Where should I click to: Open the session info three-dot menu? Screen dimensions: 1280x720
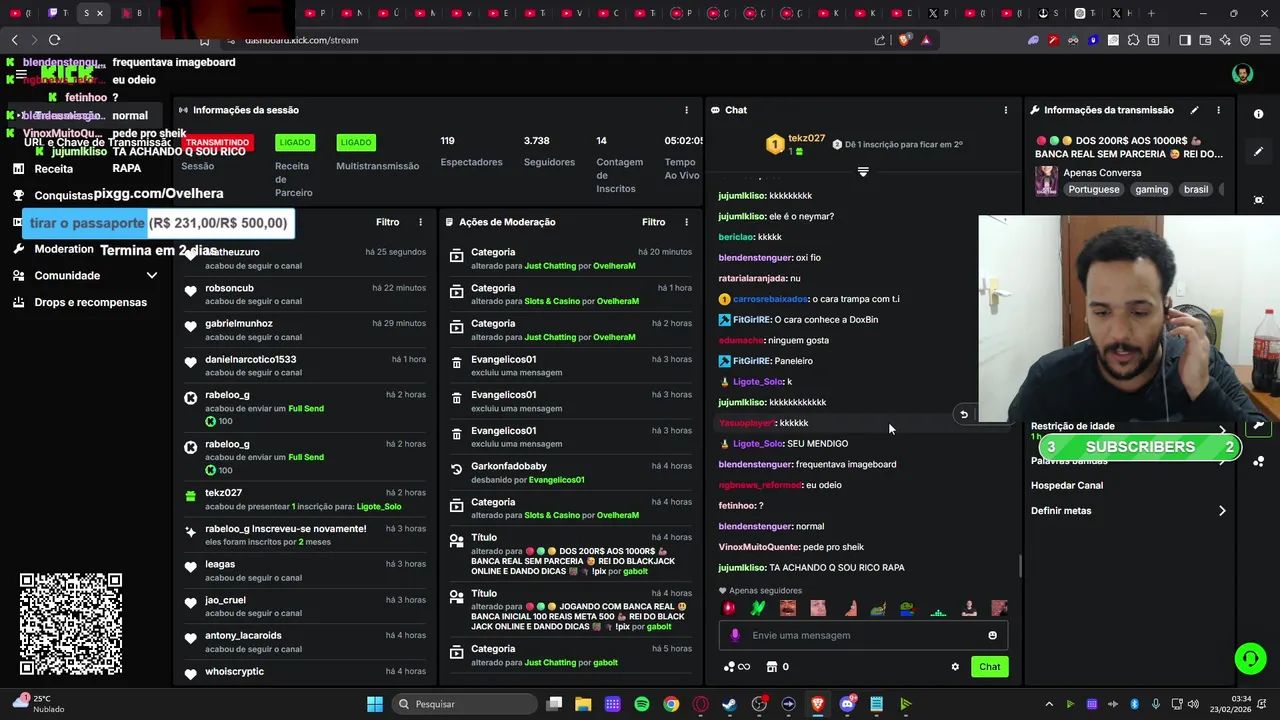click(686, 110)
